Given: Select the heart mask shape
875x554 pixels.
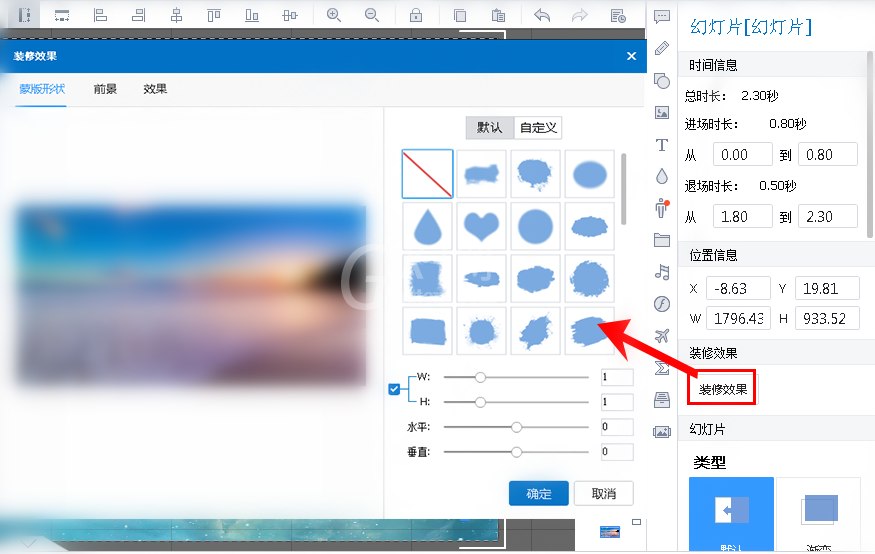Looking at the screenshot, I should tap(481, 226).
